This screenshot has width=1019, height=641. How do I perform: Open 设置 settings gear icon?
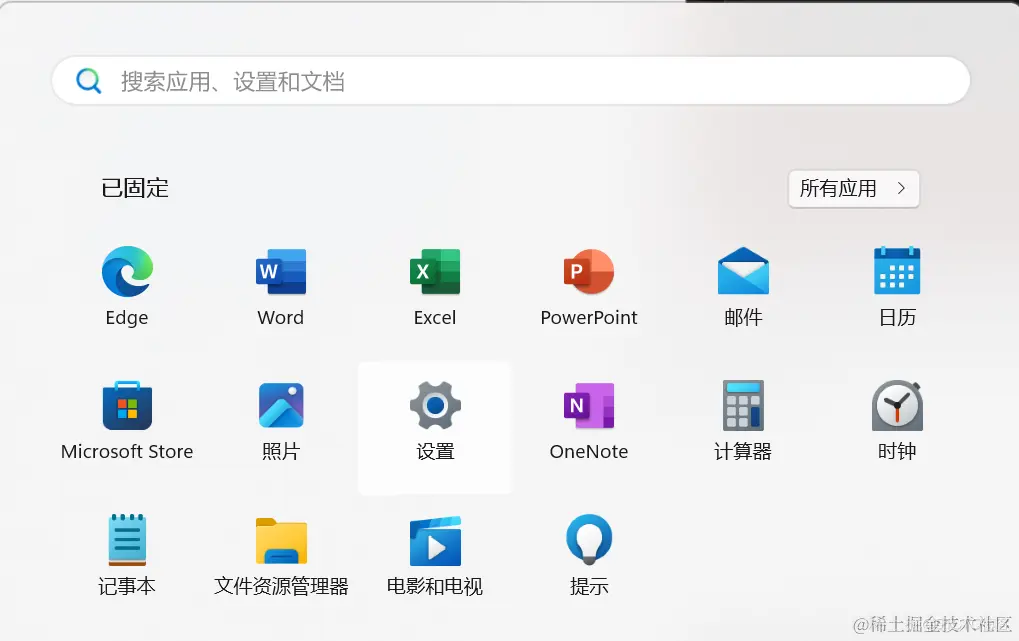click(x=435, y=406)
